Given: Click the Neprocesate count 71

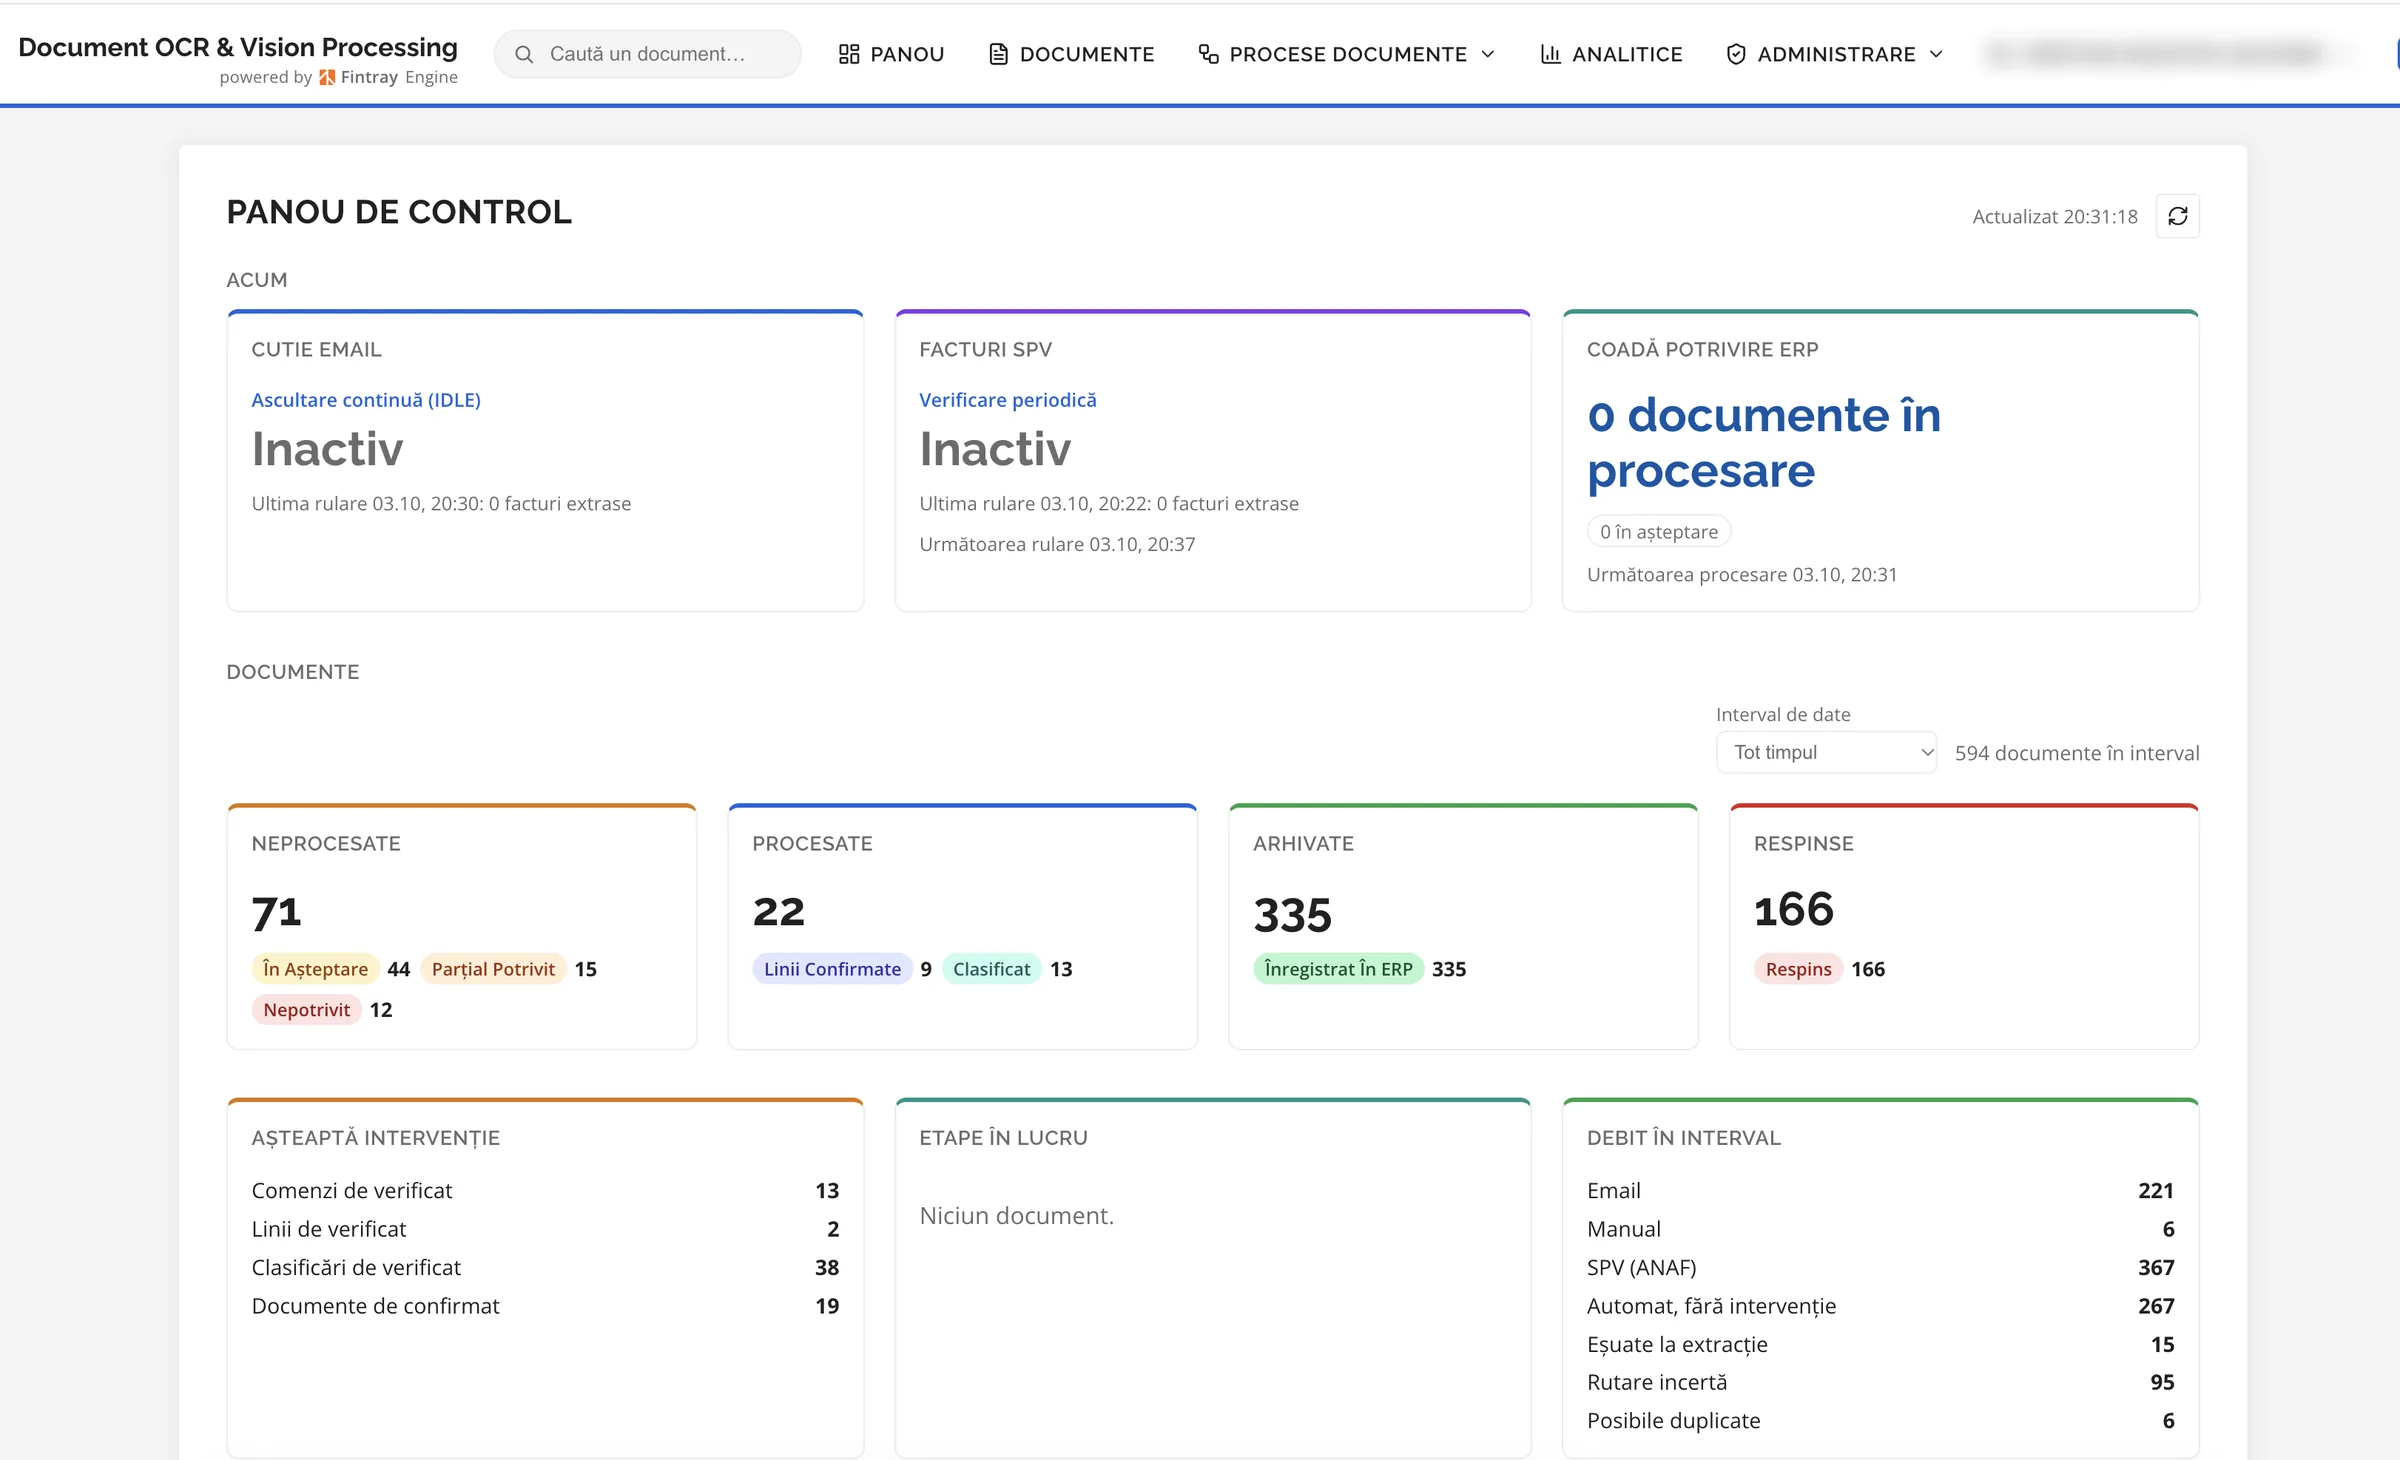Looking at the screenshot, I should click(x=277, y=912).
